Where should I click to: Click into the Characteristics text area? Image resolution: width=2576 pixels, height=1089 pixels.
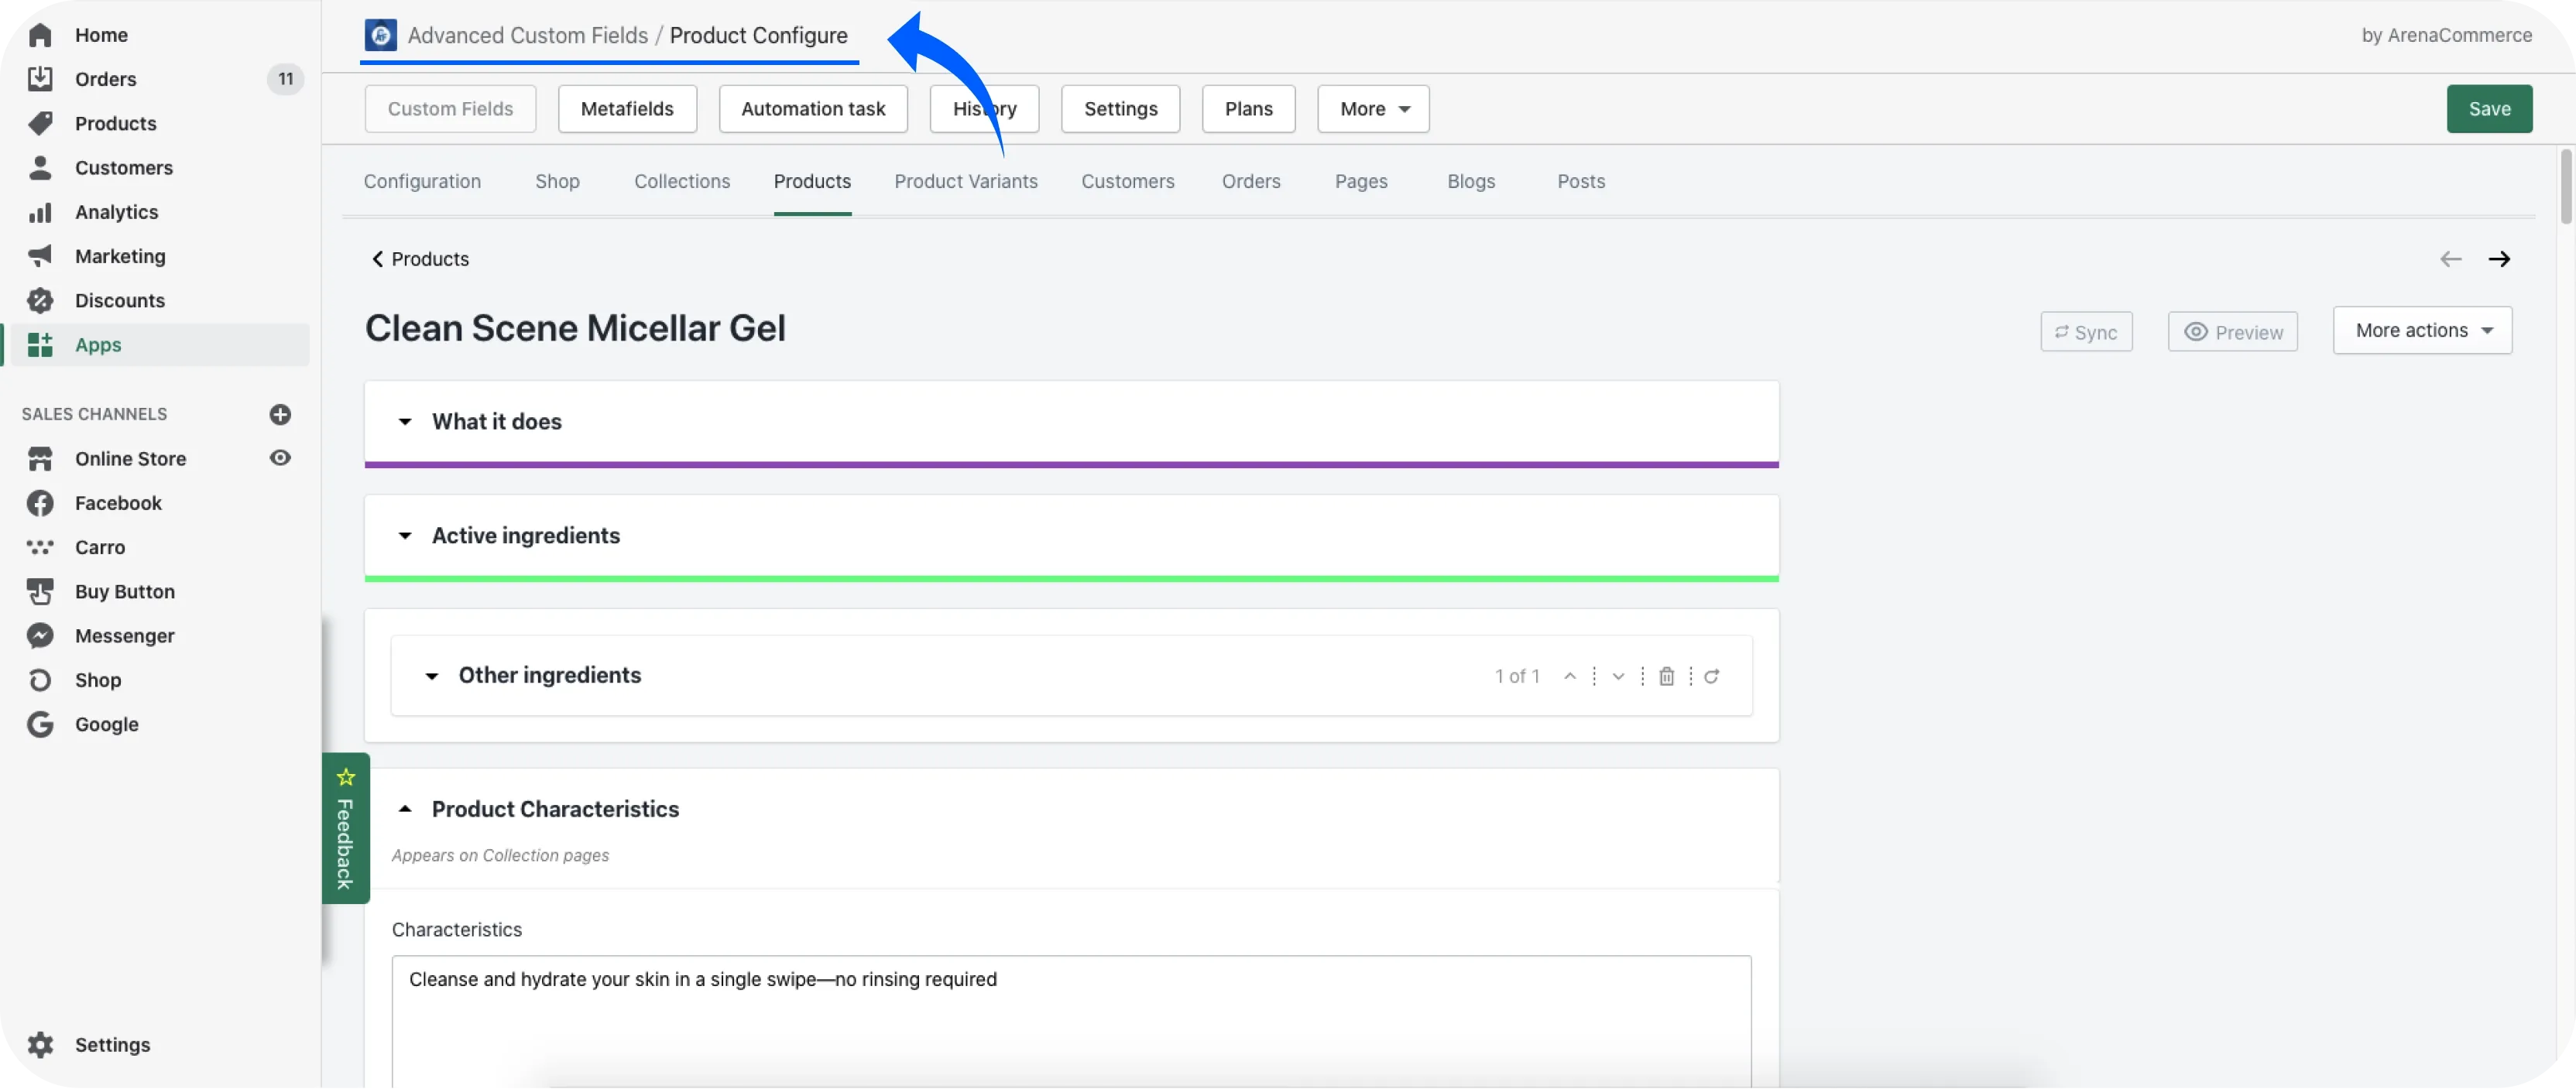[1070, 1020]
